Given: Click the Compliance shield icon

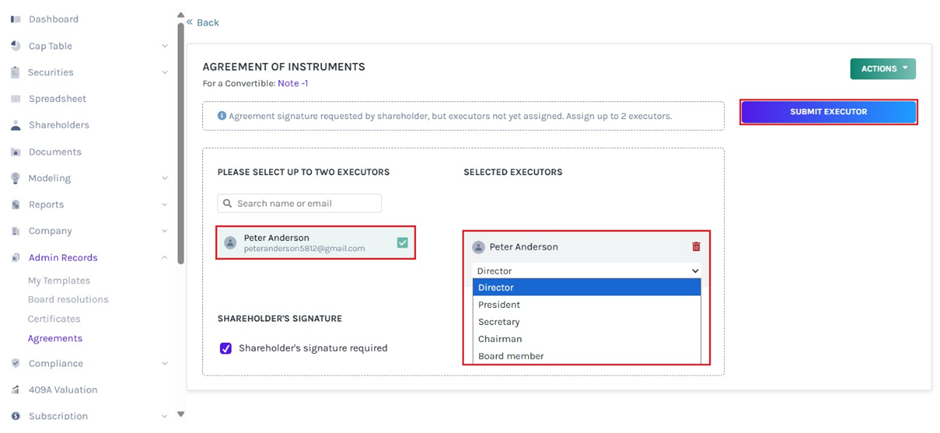Looking at the screenshot, I should (x=16, y=363).
